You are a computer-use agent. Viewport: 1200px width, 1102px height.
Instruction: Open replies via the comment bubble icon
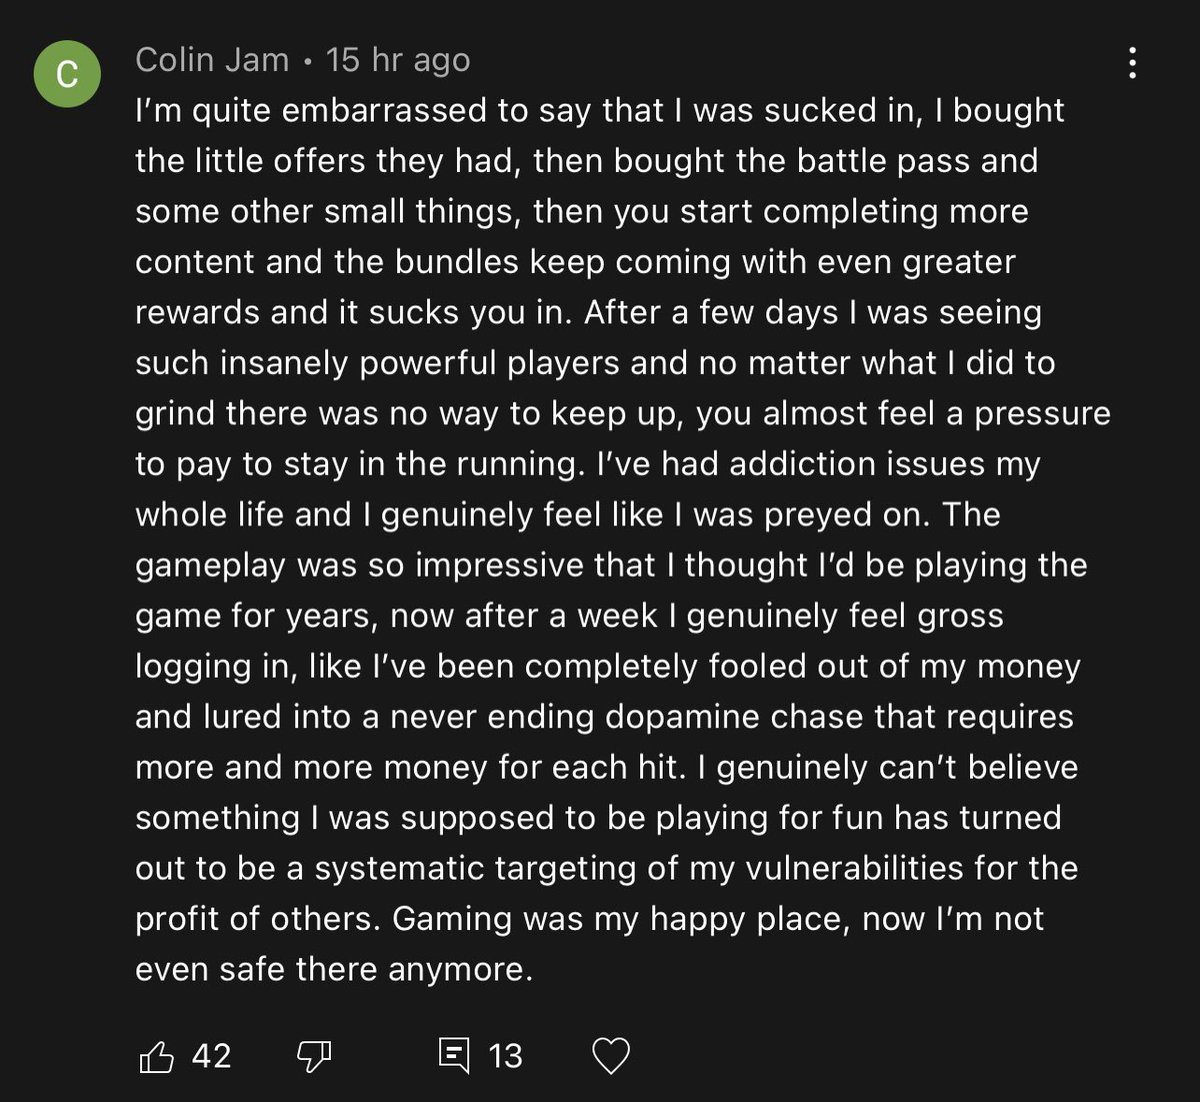(x=454, y=1056)
